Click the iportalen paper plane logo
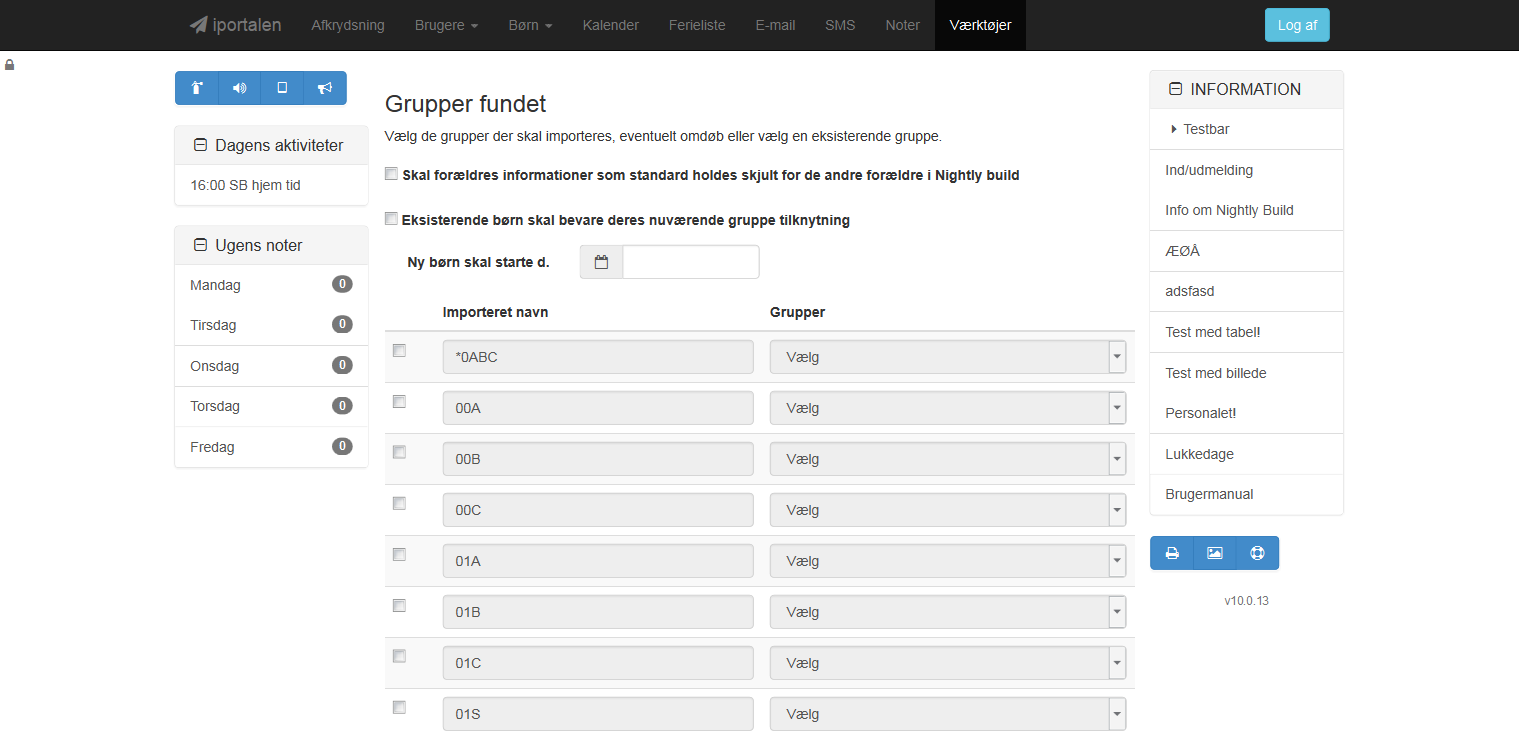The image size is (1519, 731). [x=236, y=25]
